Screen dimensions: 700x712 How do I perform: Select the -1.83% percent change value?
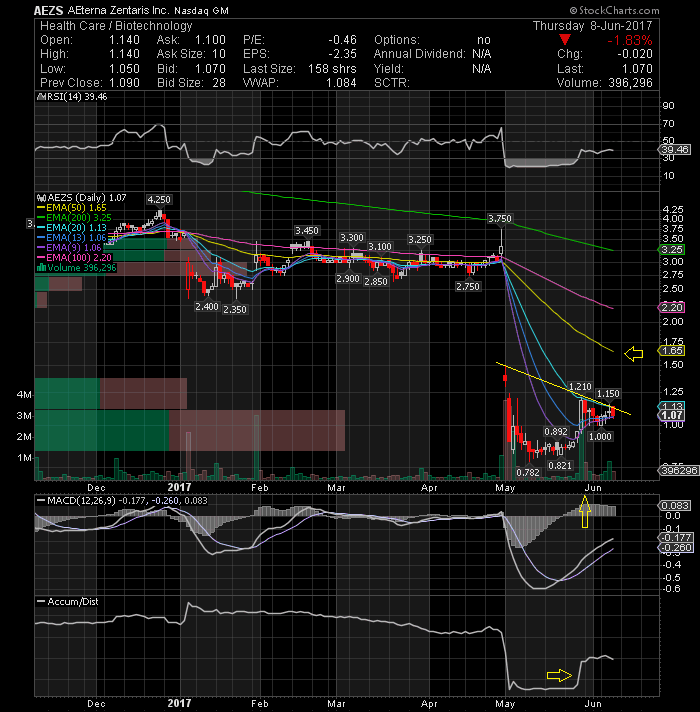[630, 40]
